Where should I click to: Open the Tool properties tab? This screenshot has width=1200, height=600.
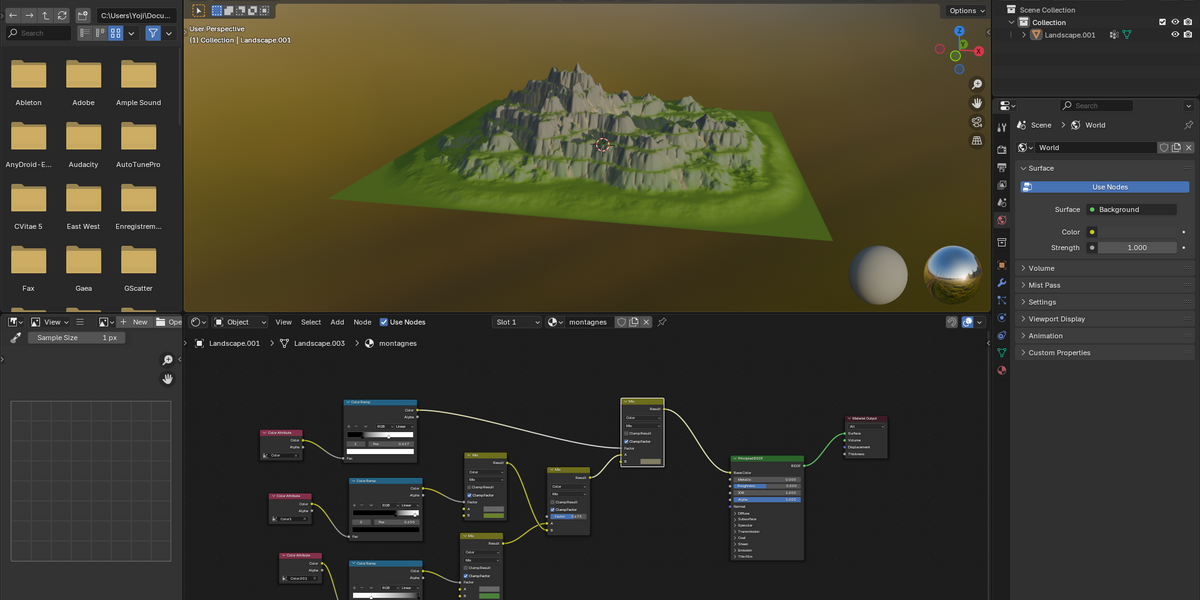1001,128
